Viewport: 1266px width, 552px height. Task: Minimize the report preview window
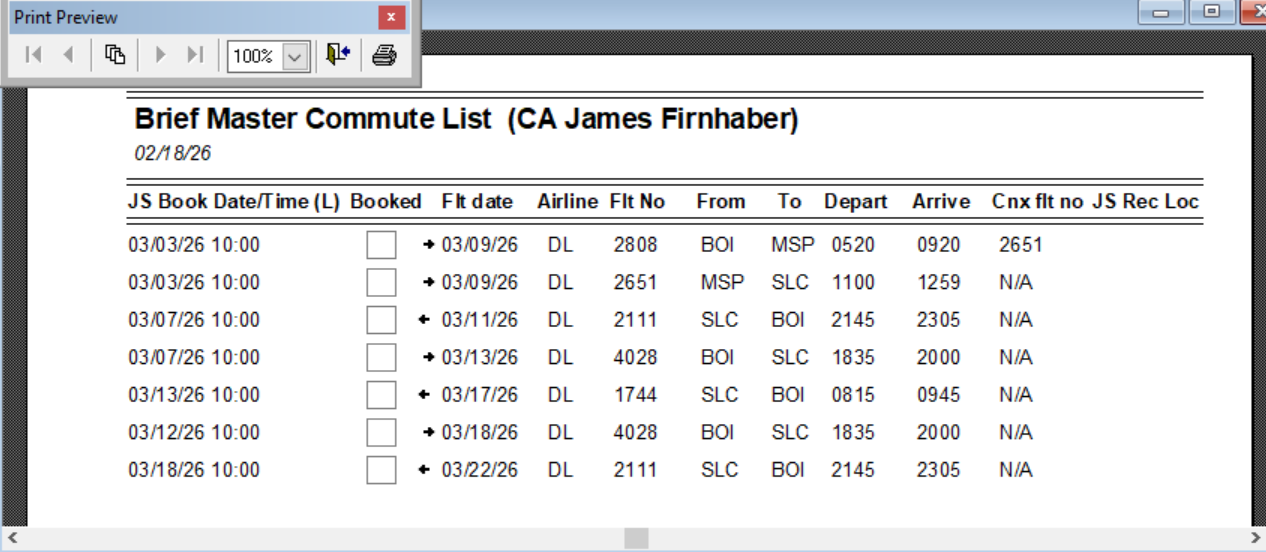[1161, 12]
